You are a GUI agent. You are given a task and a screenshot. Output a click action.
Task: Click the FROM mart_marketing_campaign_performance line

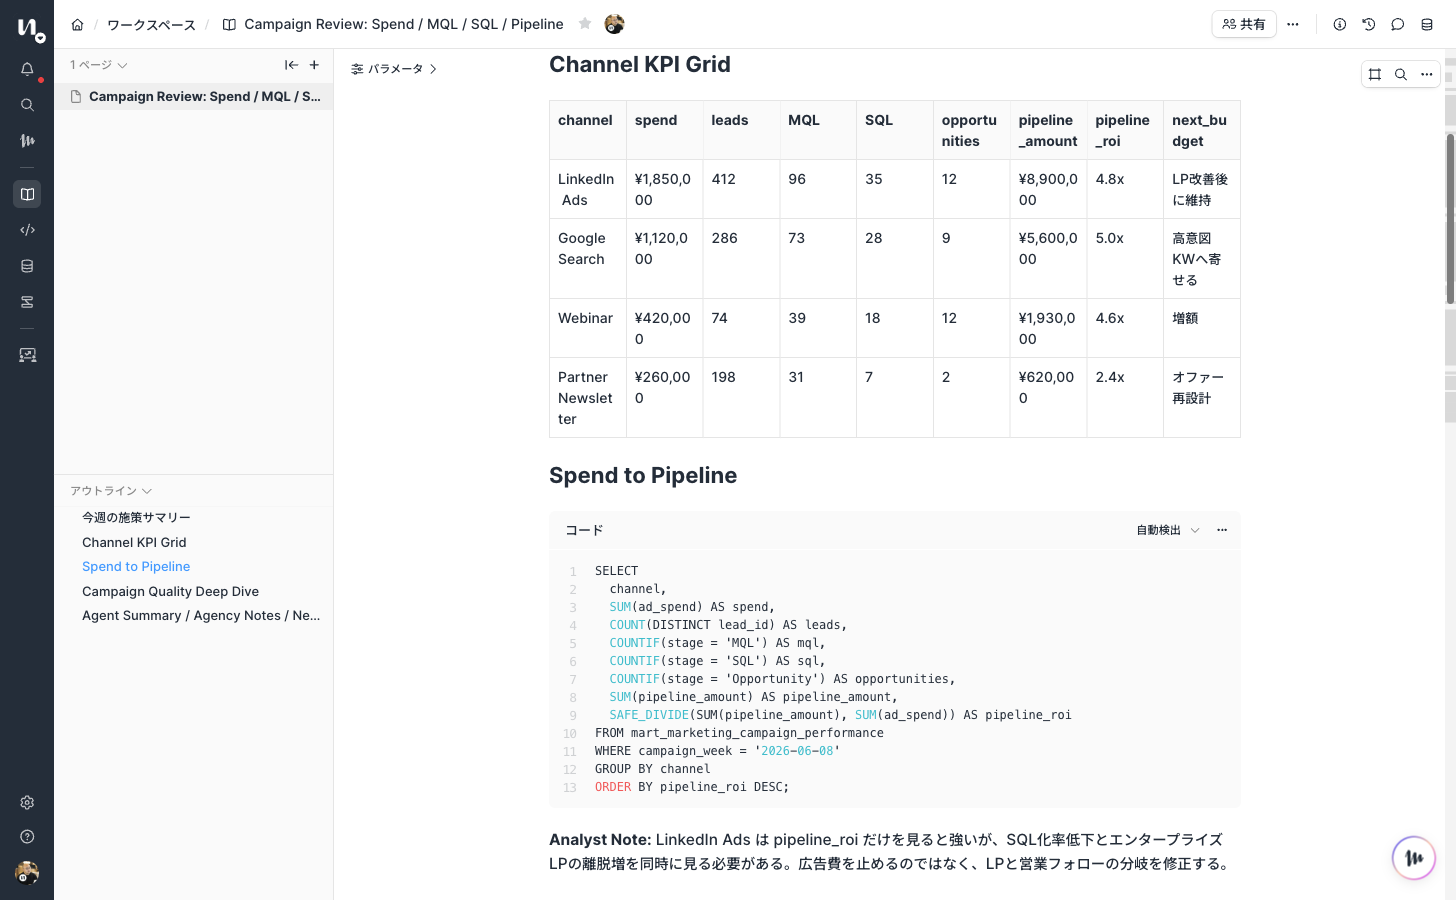click(x=739, y=733)
